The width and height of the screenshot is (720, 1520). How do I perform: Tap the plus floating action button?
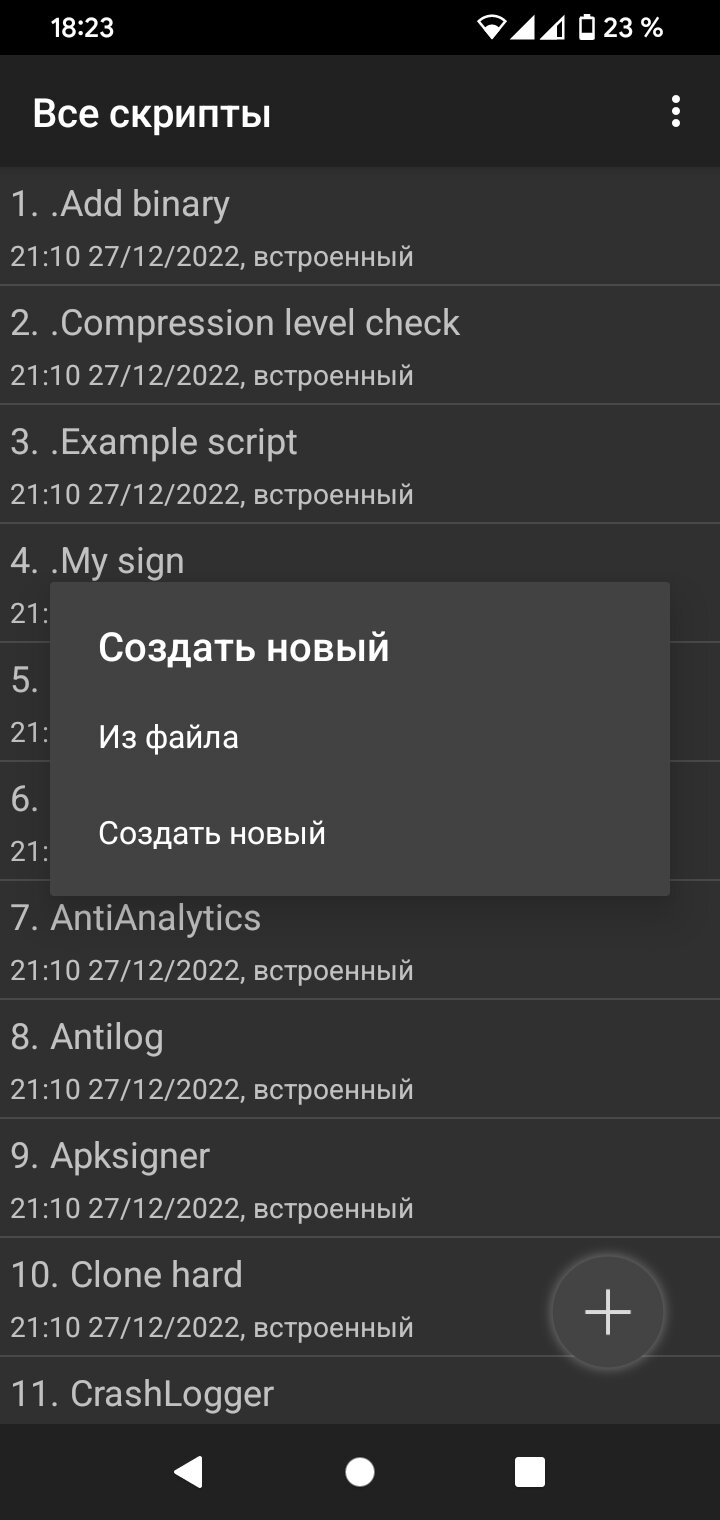pos(608,1311)
